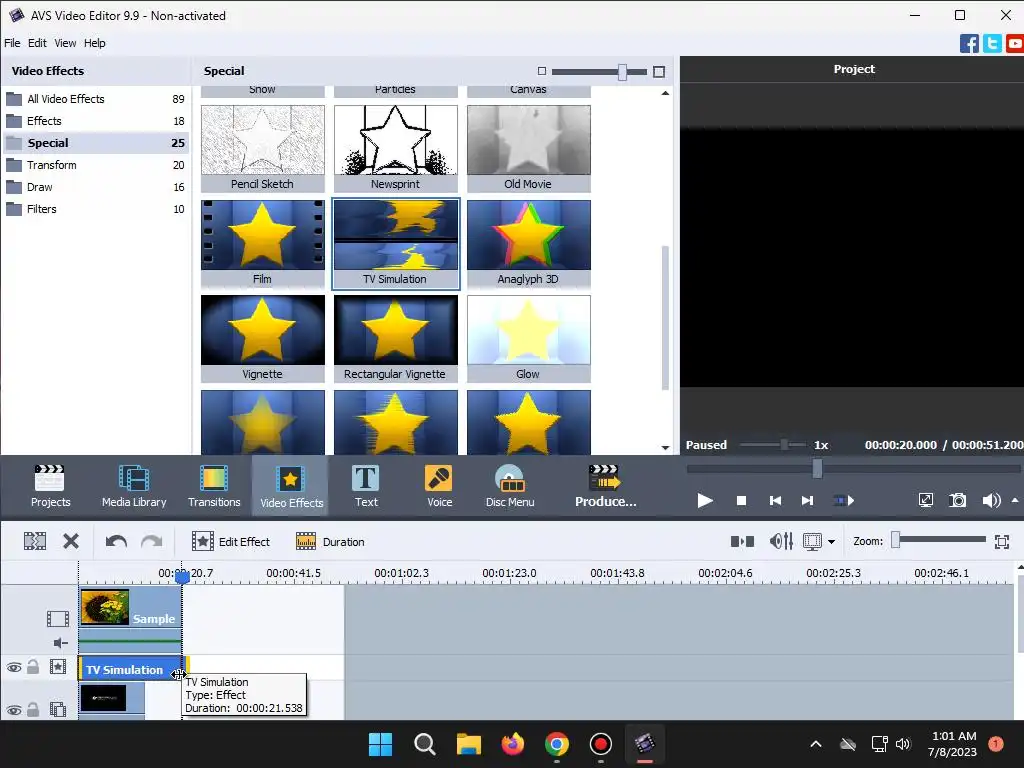Go to next frame

pos(808,501)
